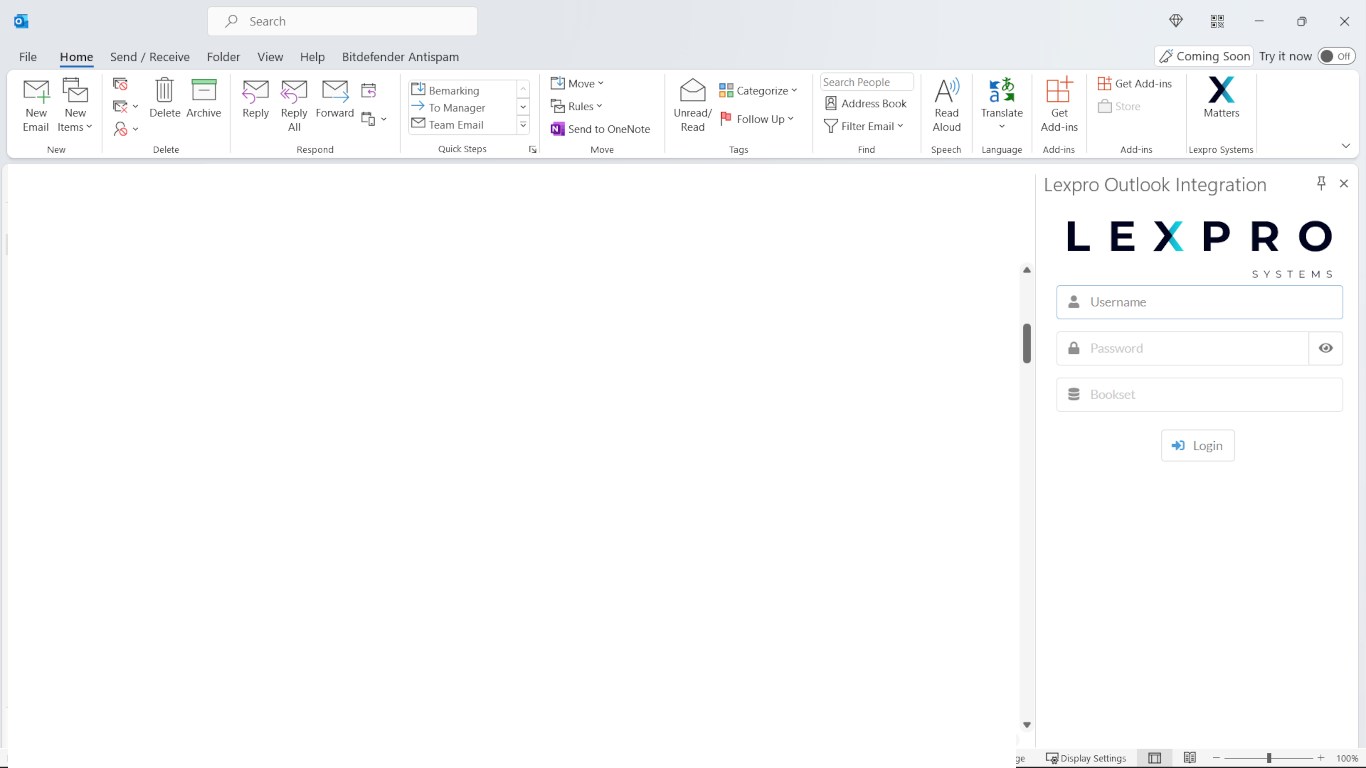
Task: Open Lexpro Matters
Action: 1221,99
